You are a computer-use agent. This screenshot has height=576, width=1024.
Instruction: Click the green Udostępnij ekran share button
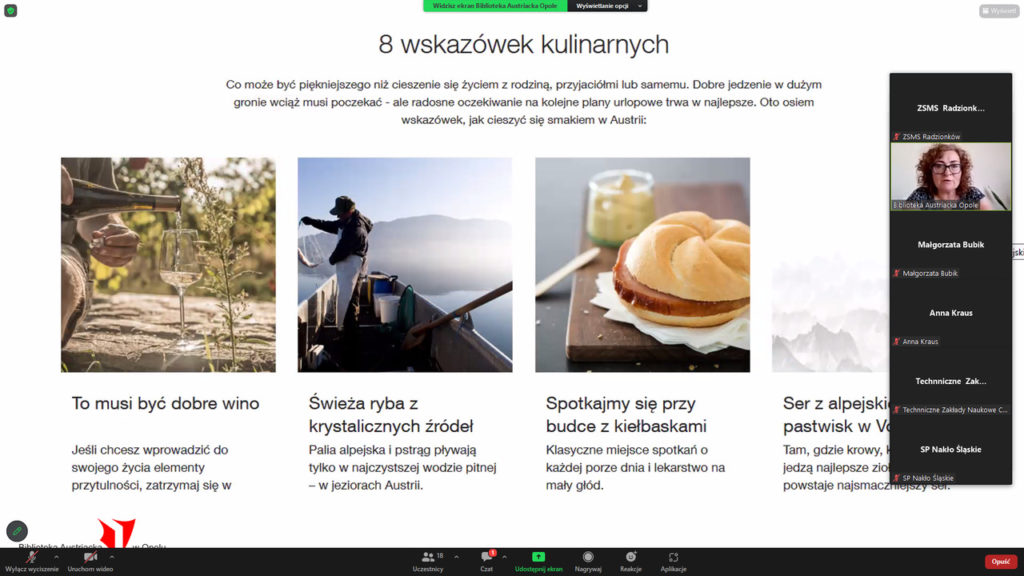pos(538,560)
